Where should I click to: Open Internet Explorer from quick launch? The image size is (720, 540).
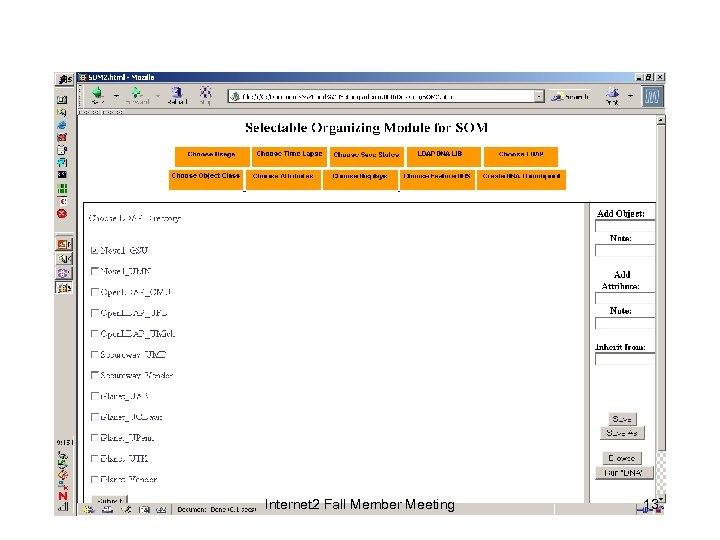62,125
